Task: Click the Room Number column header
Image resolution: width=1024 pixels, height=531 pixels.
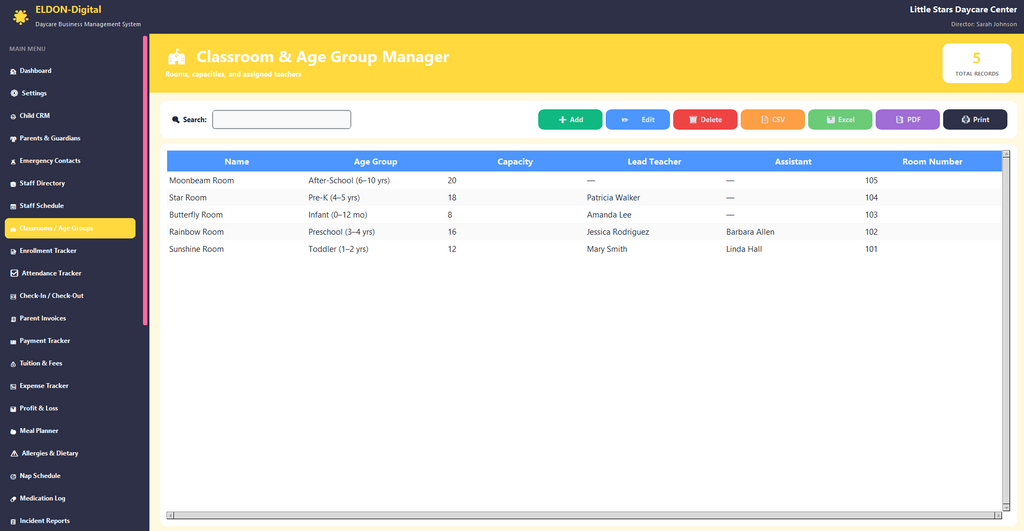Action: coord(932,161)
